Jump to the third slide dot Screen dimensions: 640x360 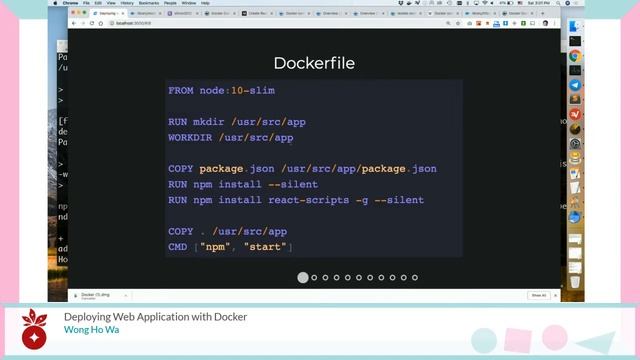point(325,278)
